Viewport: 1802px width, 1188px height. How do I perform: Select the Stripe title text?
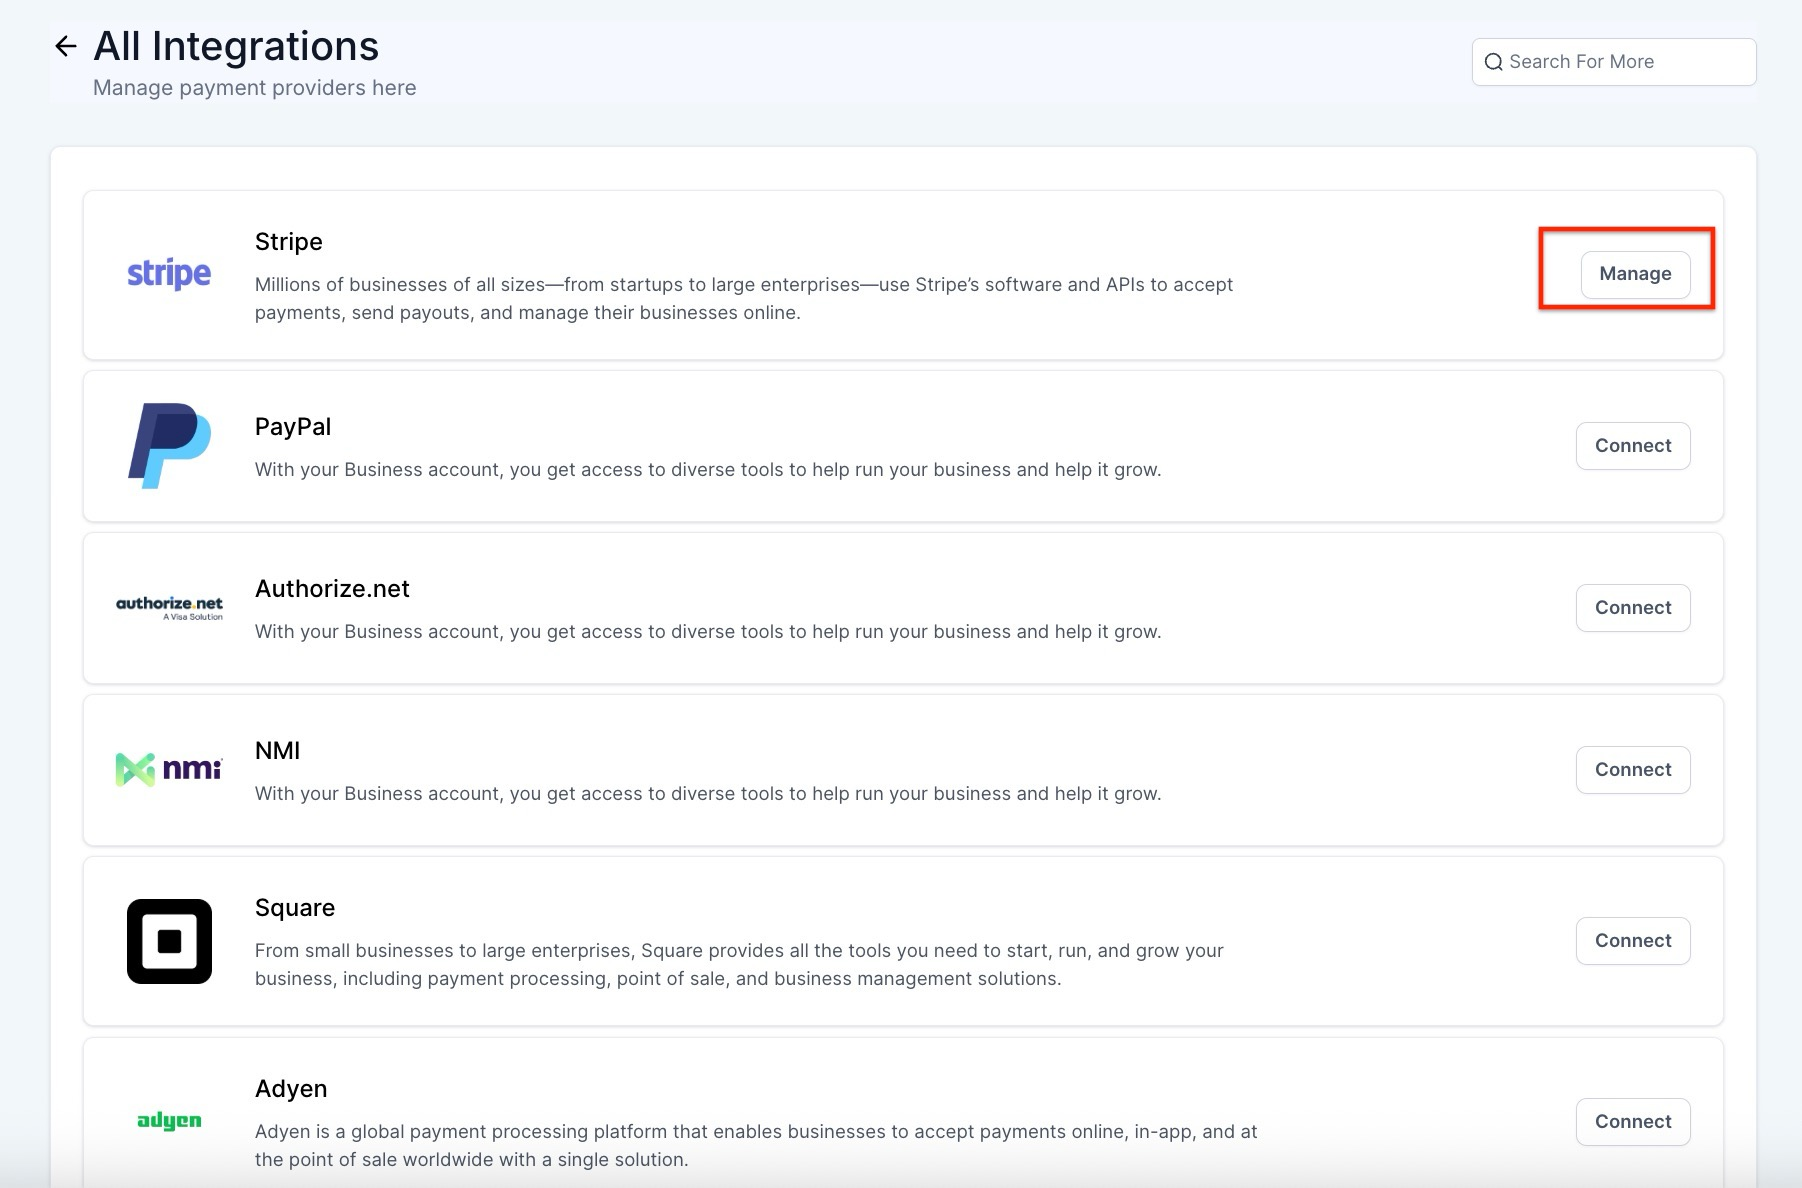pyautogui.click(x=289, y=242)
